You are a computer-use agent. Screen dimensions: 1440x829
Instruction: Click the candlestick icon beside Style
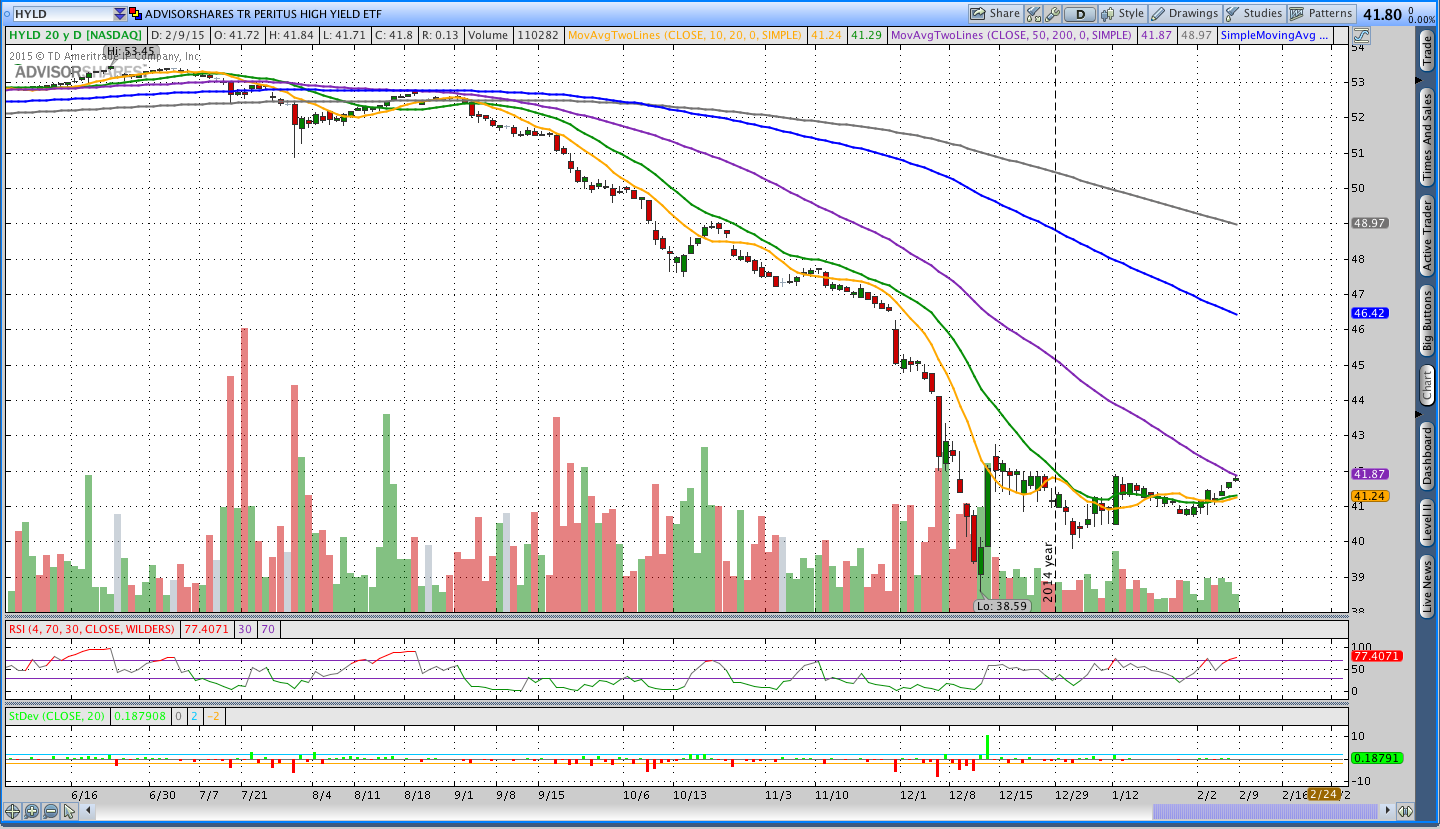[x=1107, y=14]
